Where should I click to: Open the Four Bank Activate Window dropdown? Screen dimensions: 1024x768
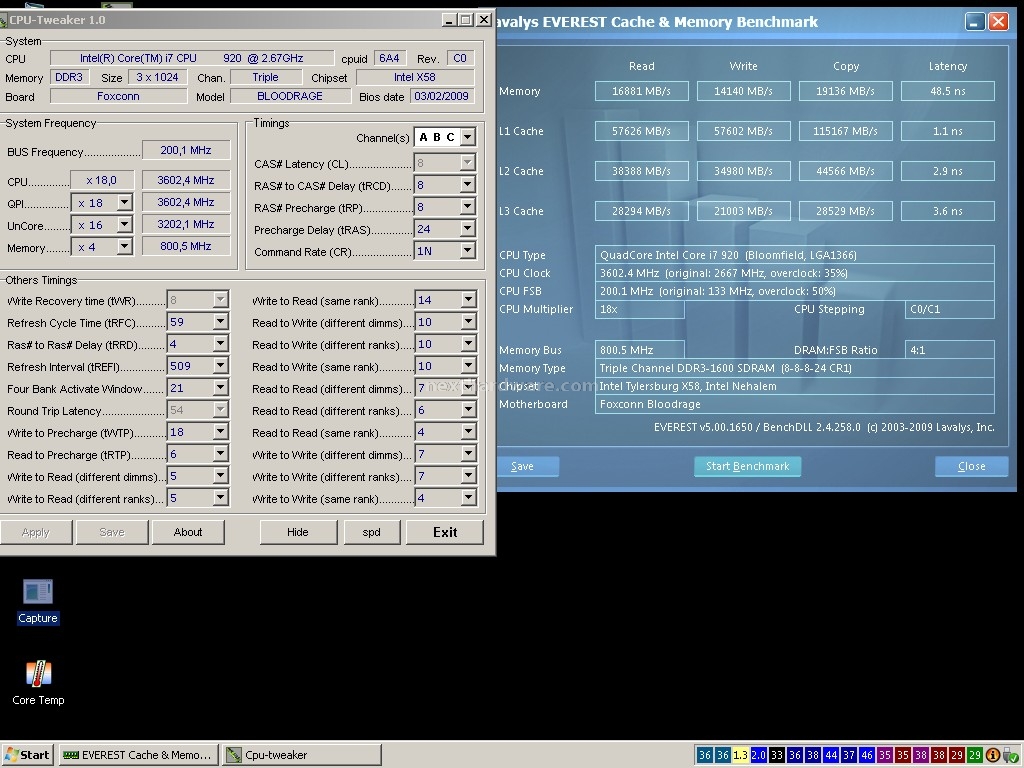click(x=221, y=388)
